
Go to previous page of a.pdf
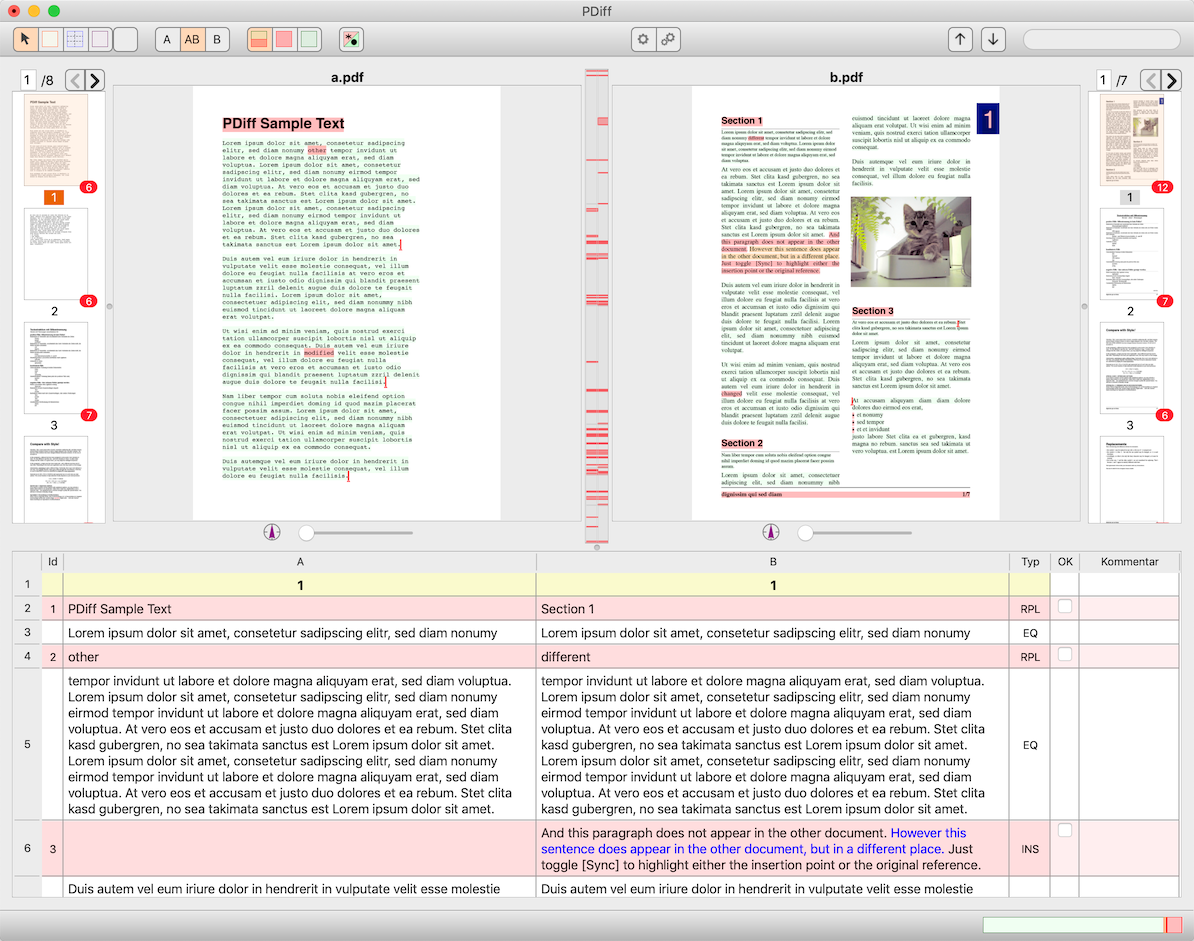pyautogui.click(x=75, y=80)
